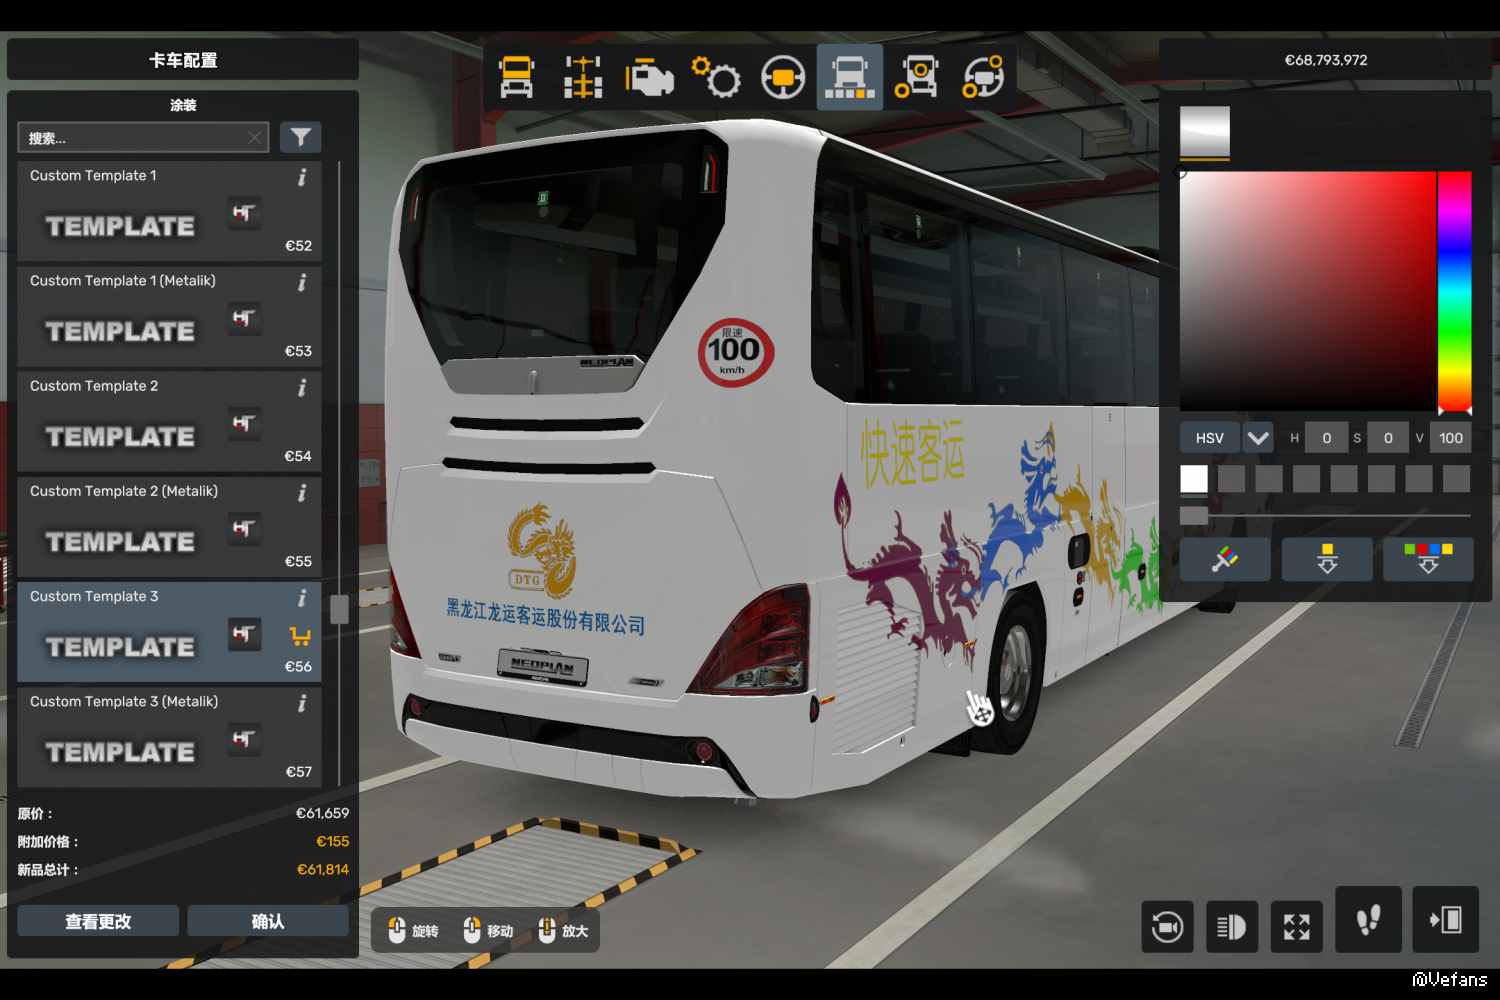Viewport: 1500px width, 1000px height.
Task: Click the HSV color mode button
Action: 1209,438
